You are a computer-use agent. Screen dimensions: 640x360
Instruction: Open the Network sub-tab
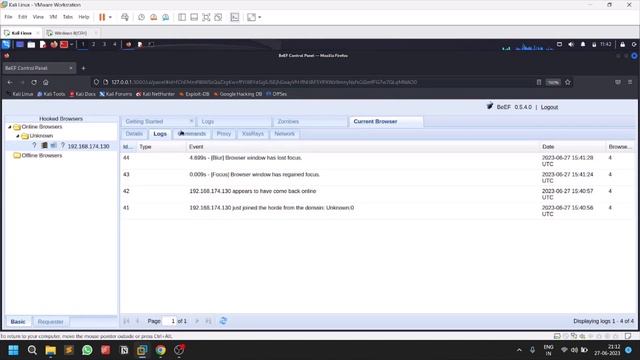(284, 134)
